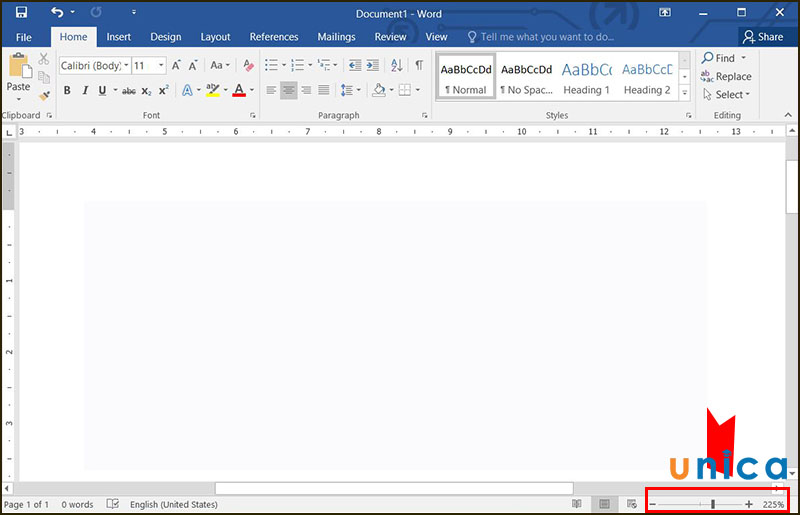
Task: Click the Cut scissors icon
Action: coord(44,59)
